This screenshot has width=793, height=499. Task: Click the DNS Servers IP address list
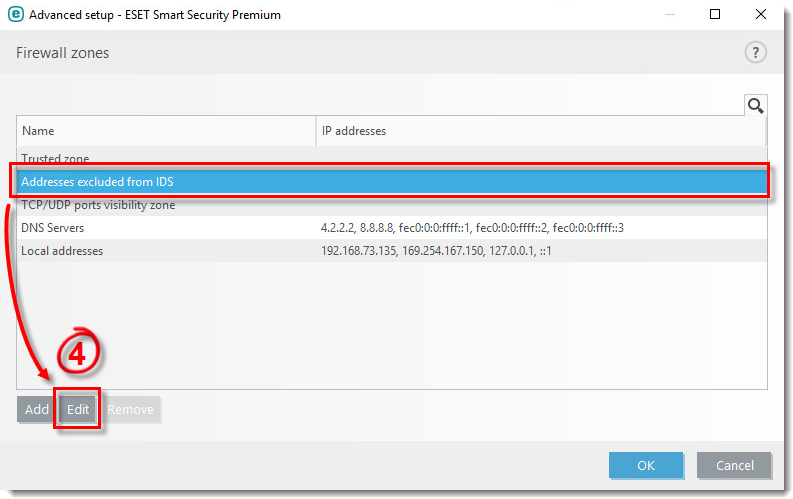[472, 228]
